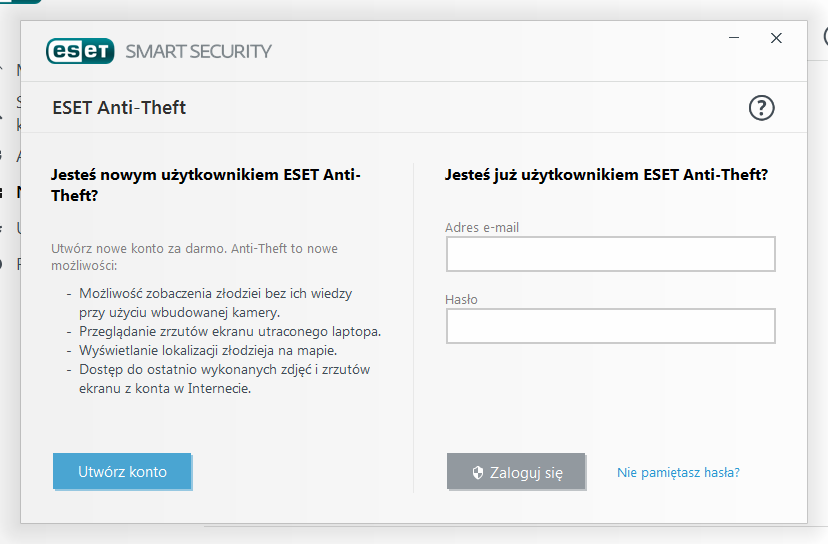828x544 pixels.
Task: Click the Jesteś nowym użytkownikiem heading
Action: (x=206, y=185)
